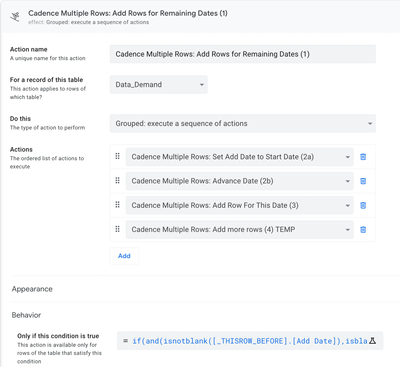Open the Do this action type dropdown
The width and height of the screenshot is (400, 382).
(x=243, y=123)
